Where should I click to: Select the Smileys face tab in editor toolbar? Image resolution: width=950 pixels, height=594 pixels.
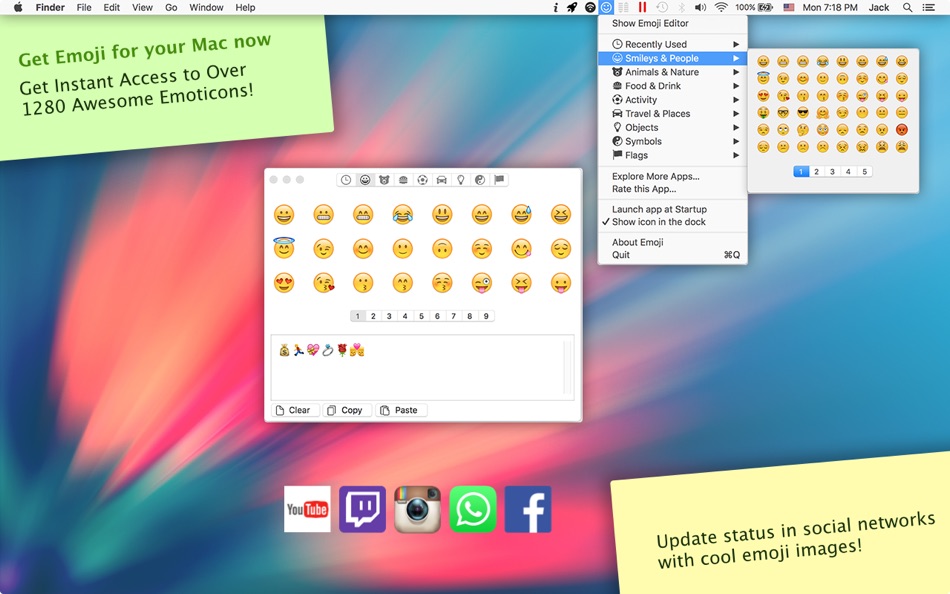(365, 180)
